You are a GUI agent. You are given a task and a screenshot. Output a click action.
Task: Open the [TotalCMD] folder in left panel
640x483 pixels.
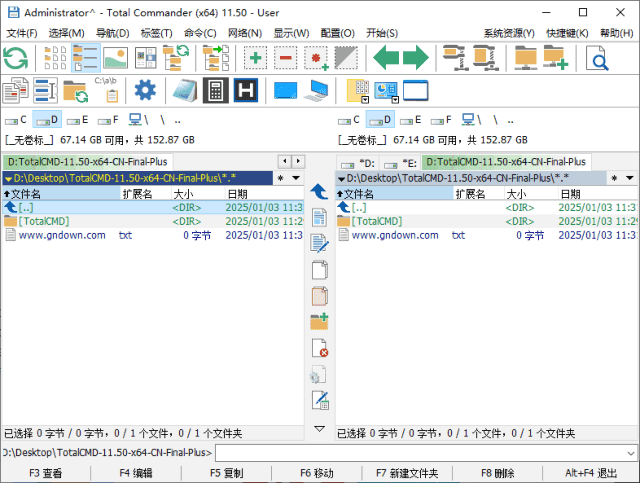pos(43,221)
